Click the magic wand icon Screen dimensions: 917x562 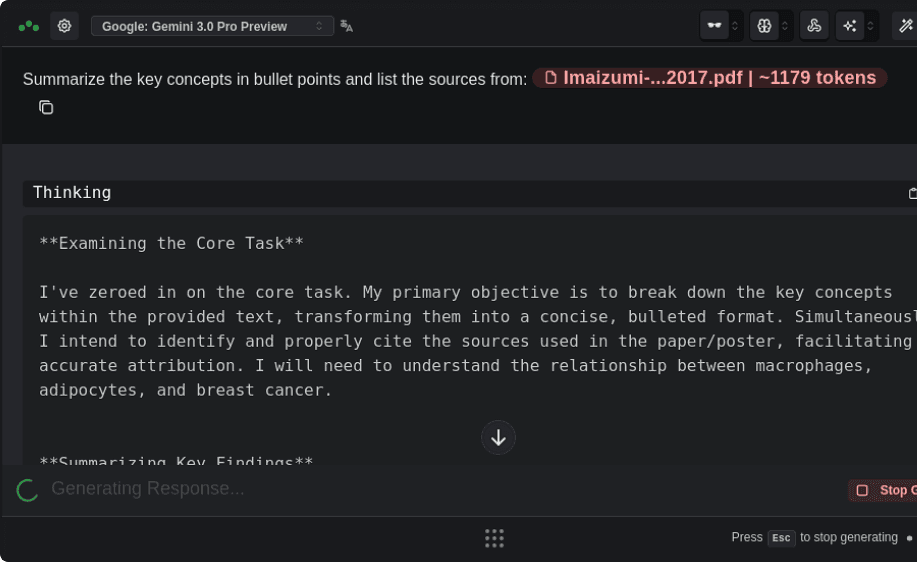click(906, 26)
